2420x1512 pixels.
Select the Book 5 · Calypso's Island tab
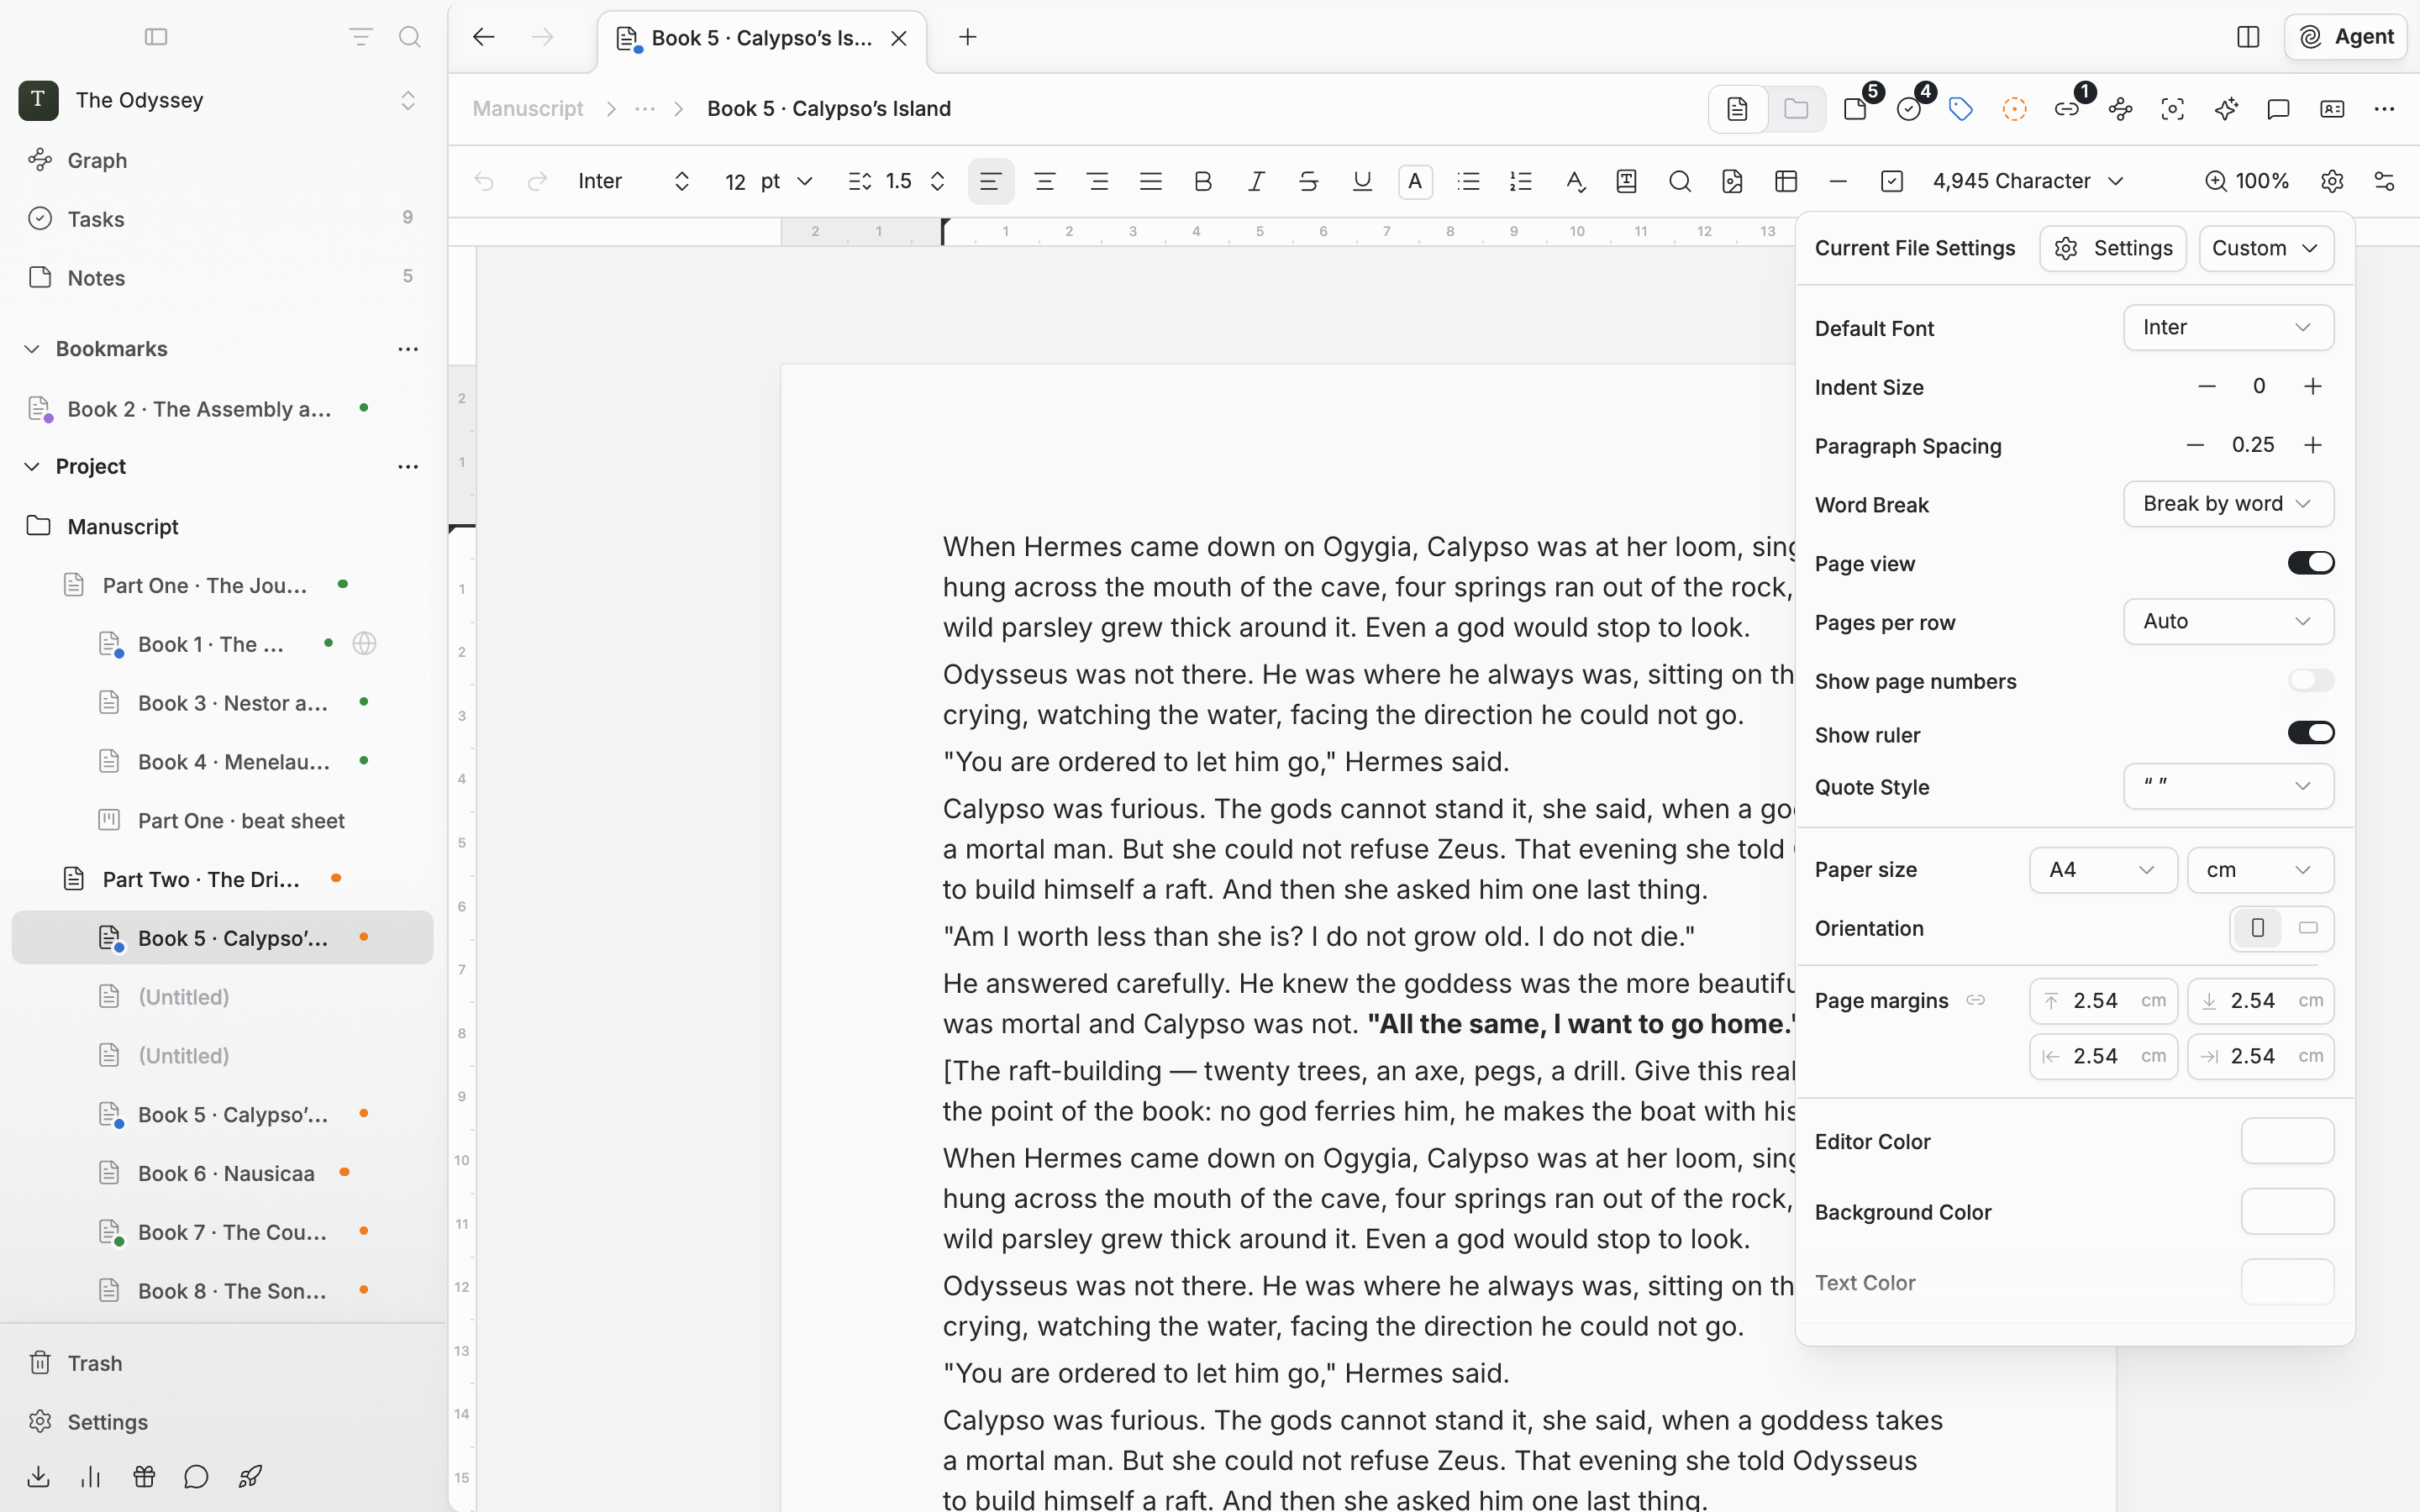(x=762, y=38)
